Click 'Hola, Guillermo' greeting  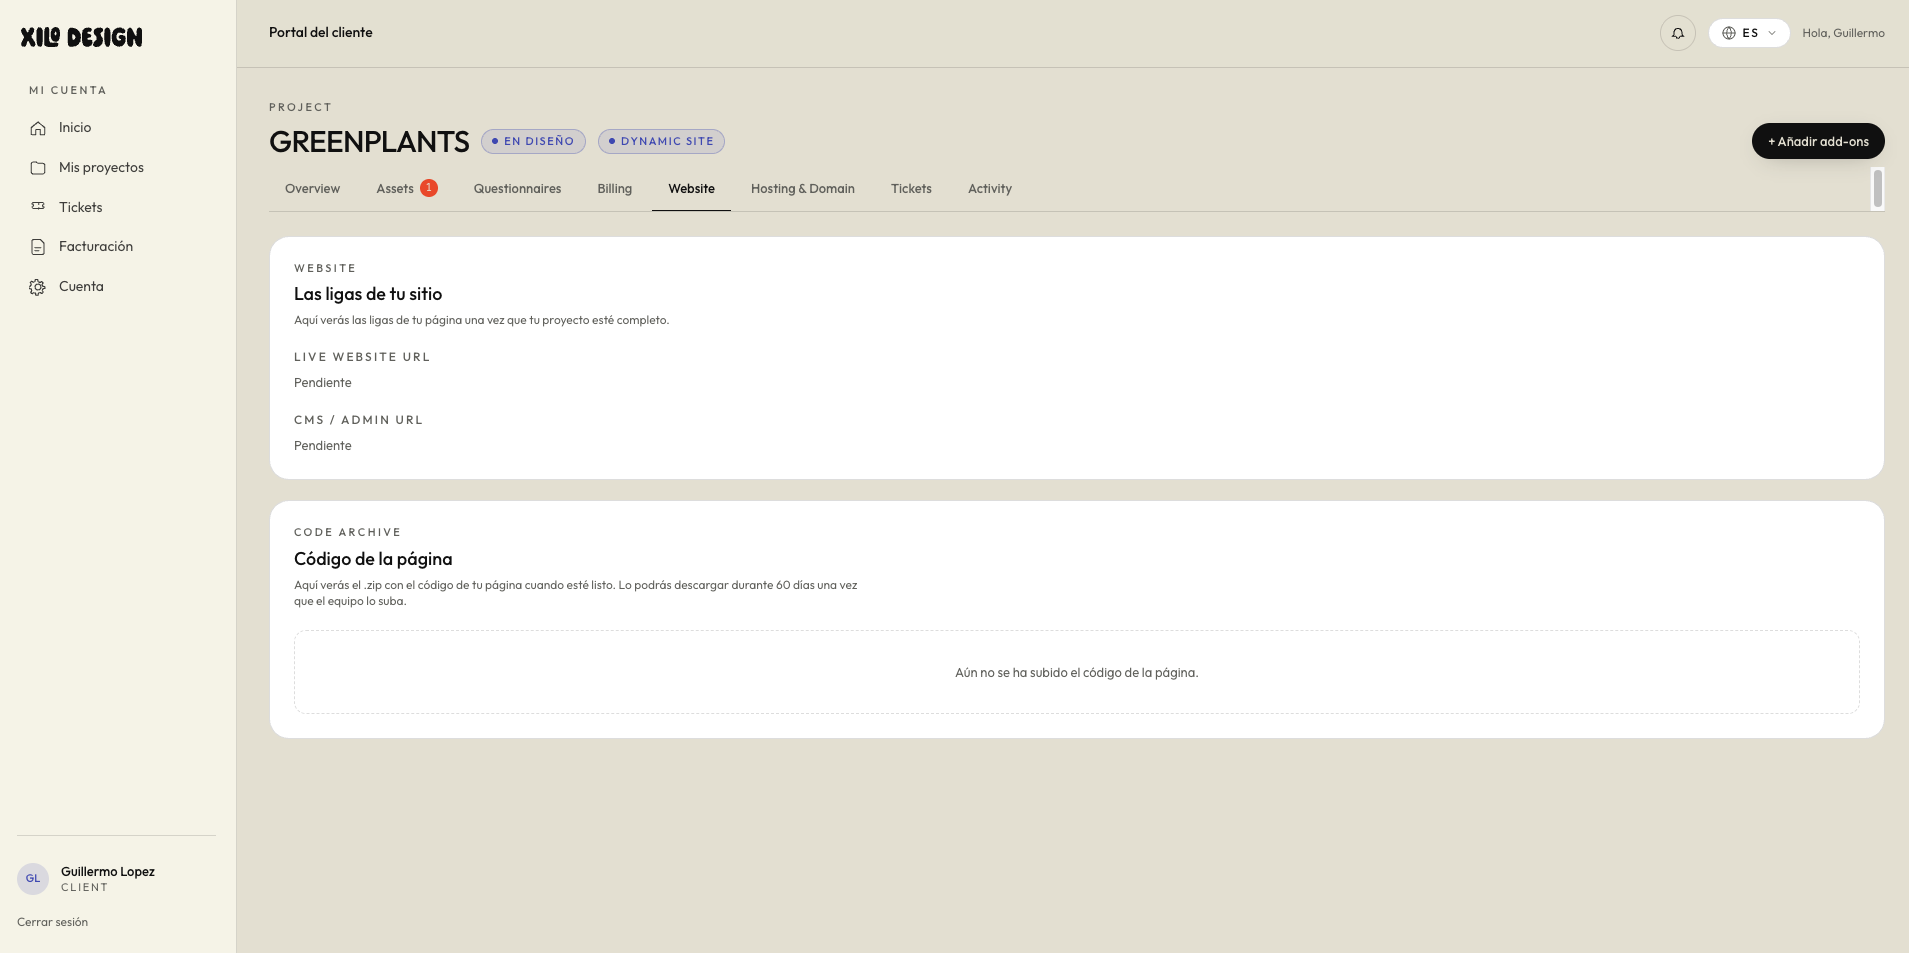coord(1843,33)
